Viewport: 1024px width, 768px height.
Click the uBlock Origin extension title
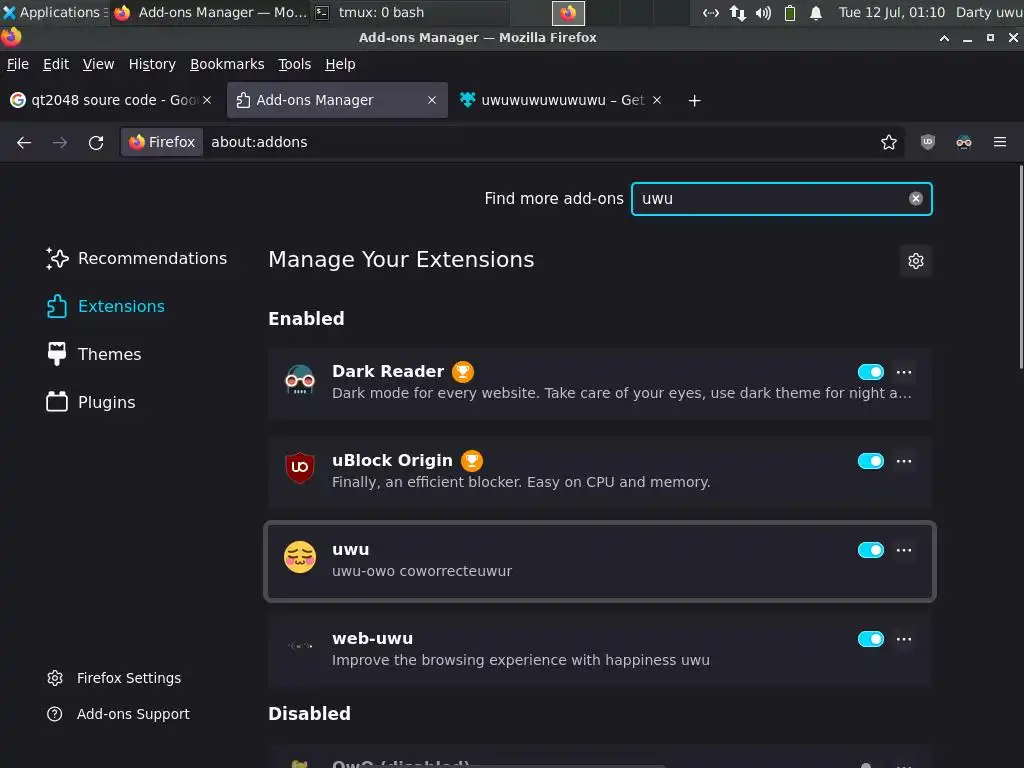pyautogui.click(x=392, y=460)
